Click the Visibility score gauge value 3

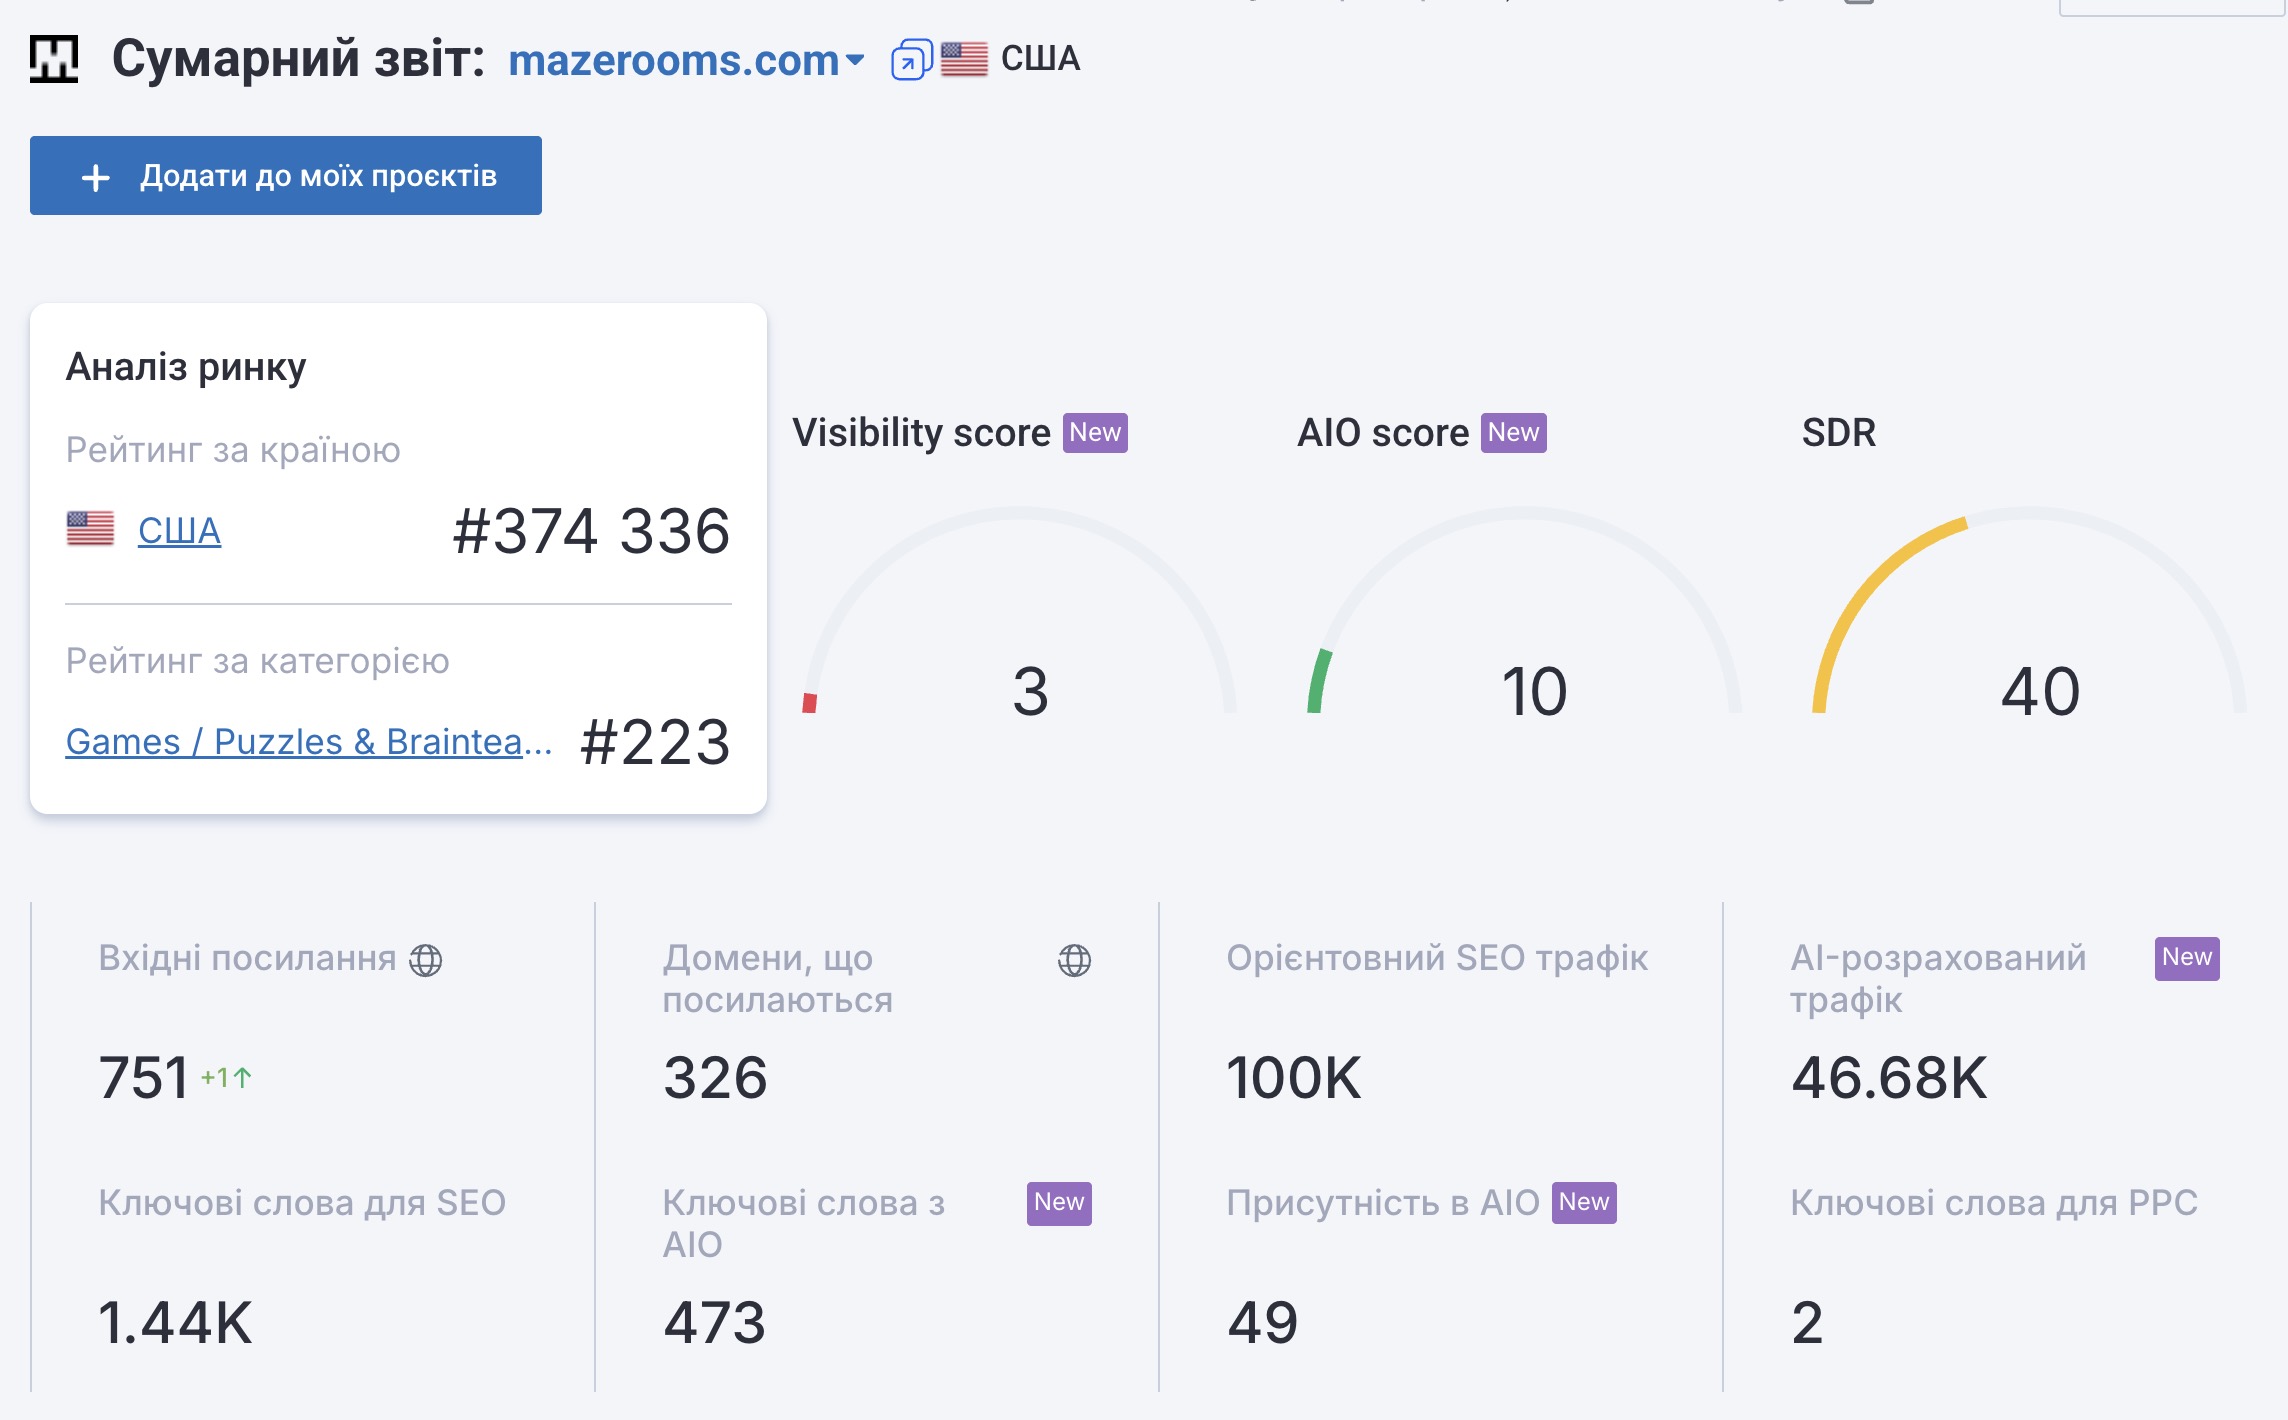coord(1030,691)
